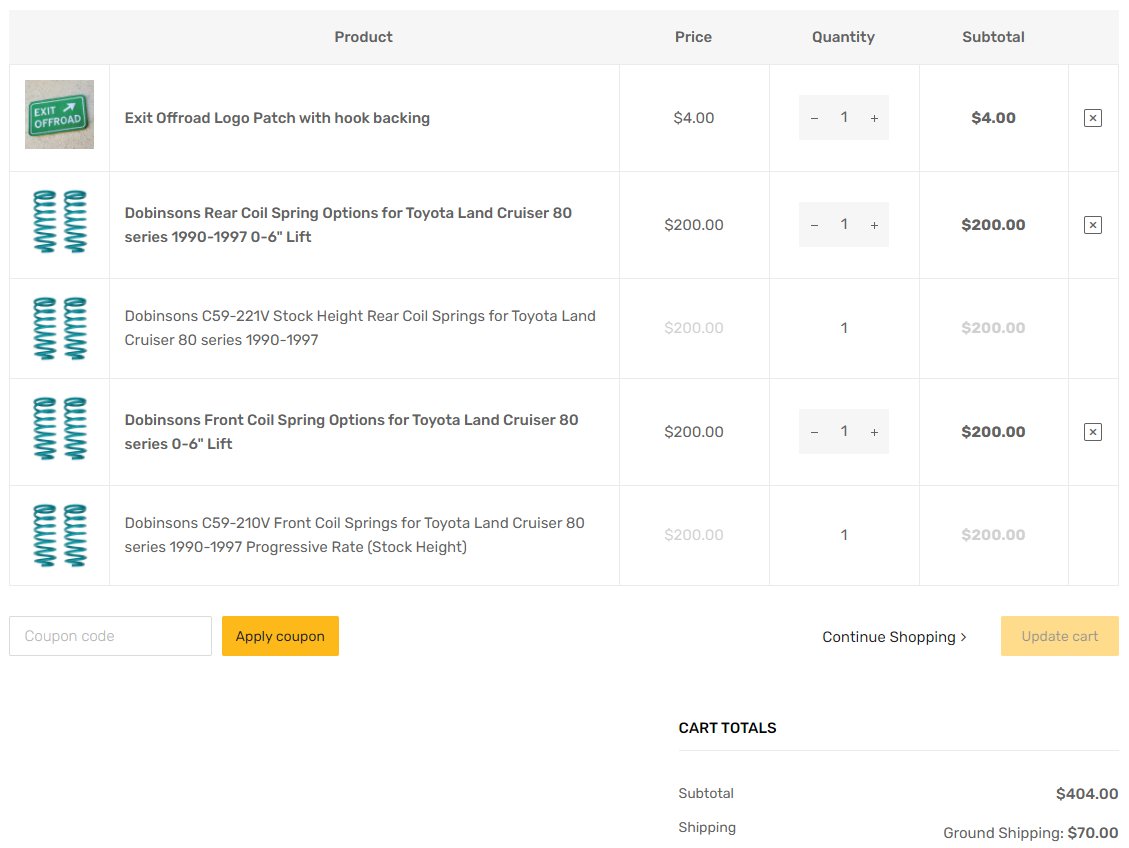Increase quantity of Rear Coil Spring Options
Screen dimensions: 1129x848
874,225
